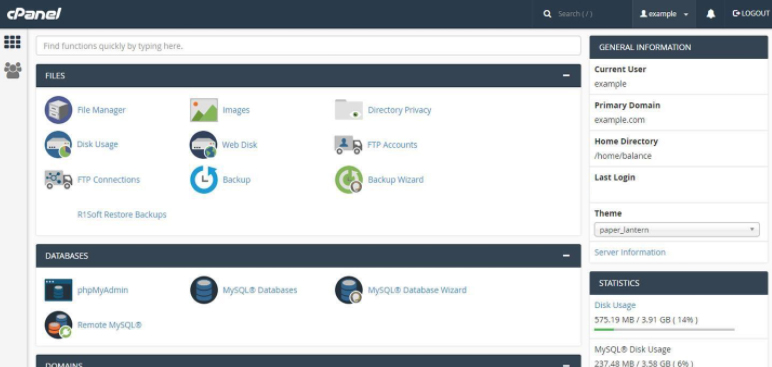This screenshot has width=772, height=367.
Task: Click the Logout button
Action: pos(751,13)
